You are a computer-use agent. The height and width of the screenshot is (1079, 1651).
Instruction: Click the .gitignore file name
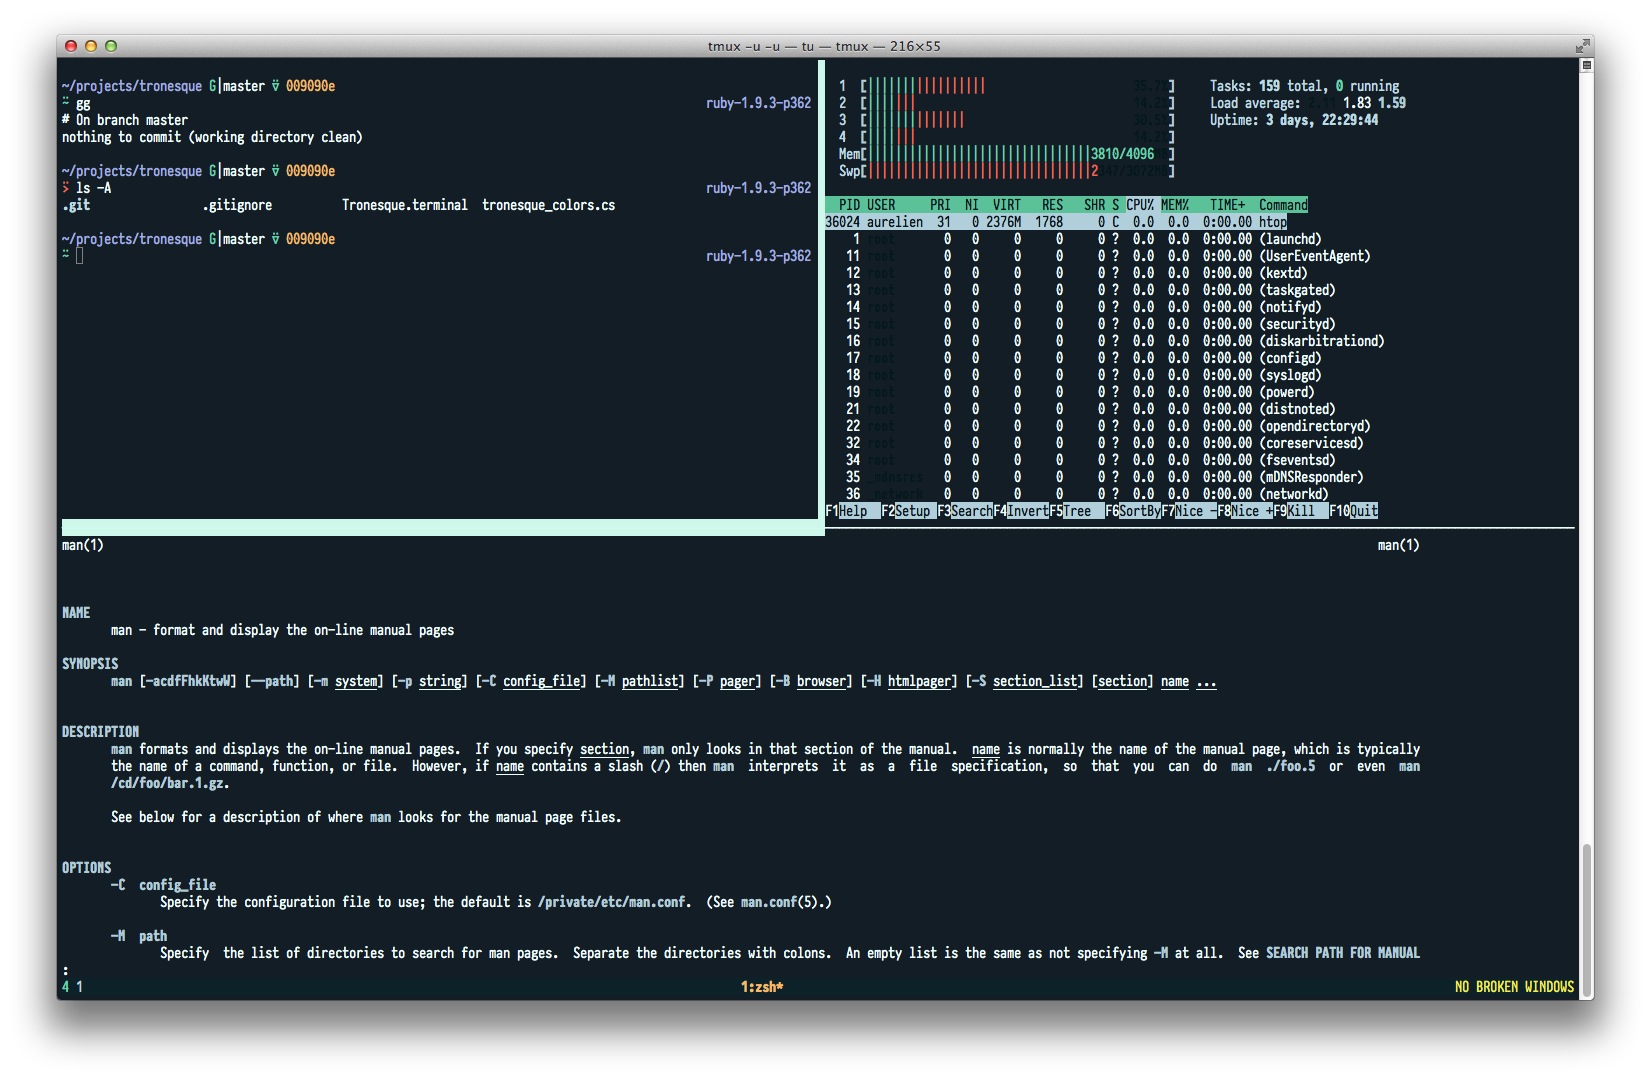237,205
